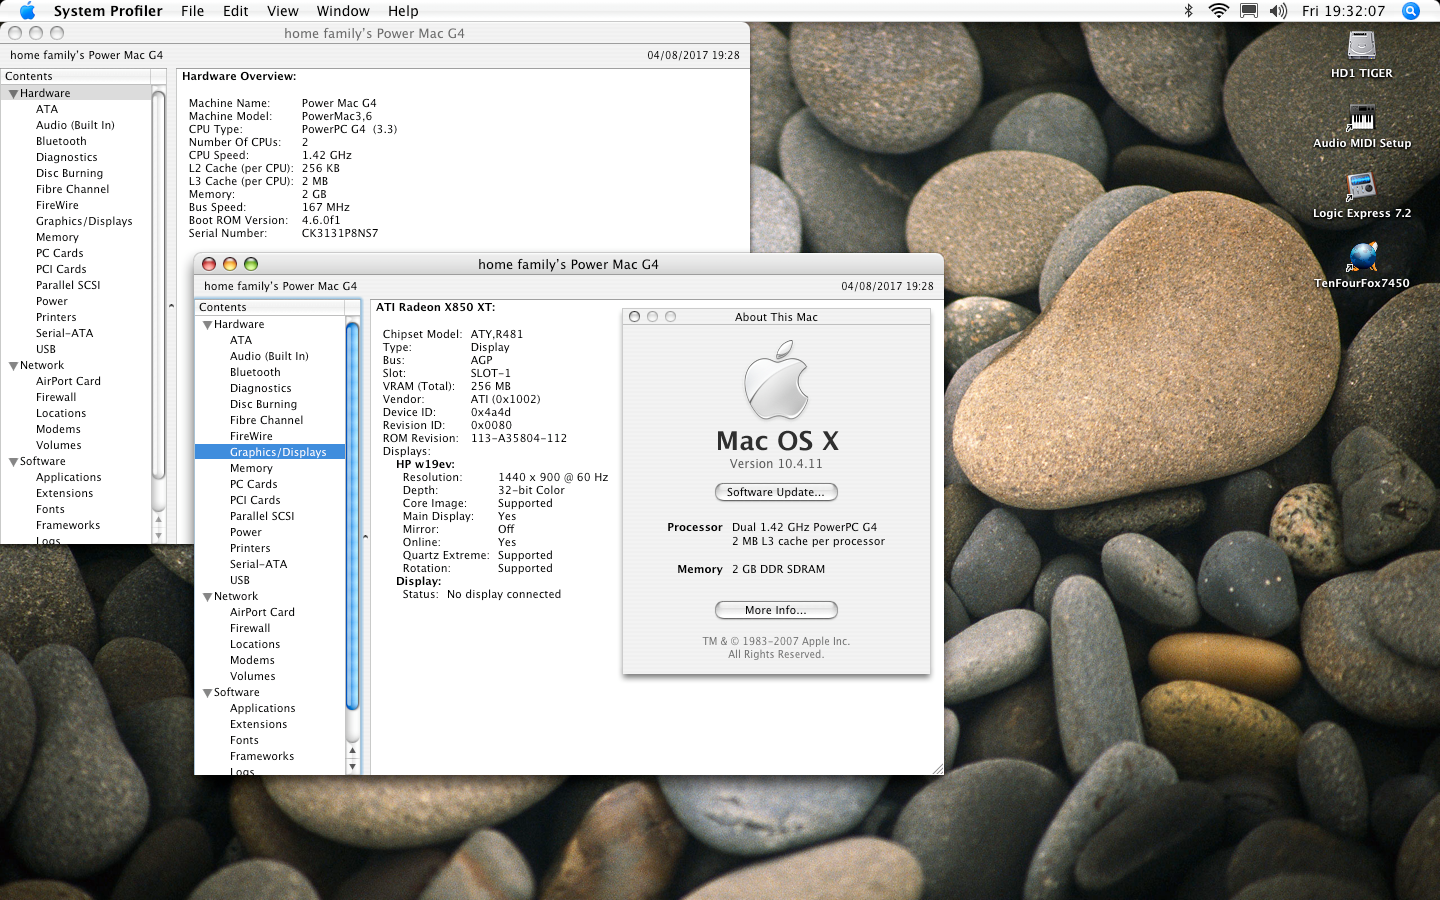
Task: Open the Window menu
Action: click(x=343, y=11)
